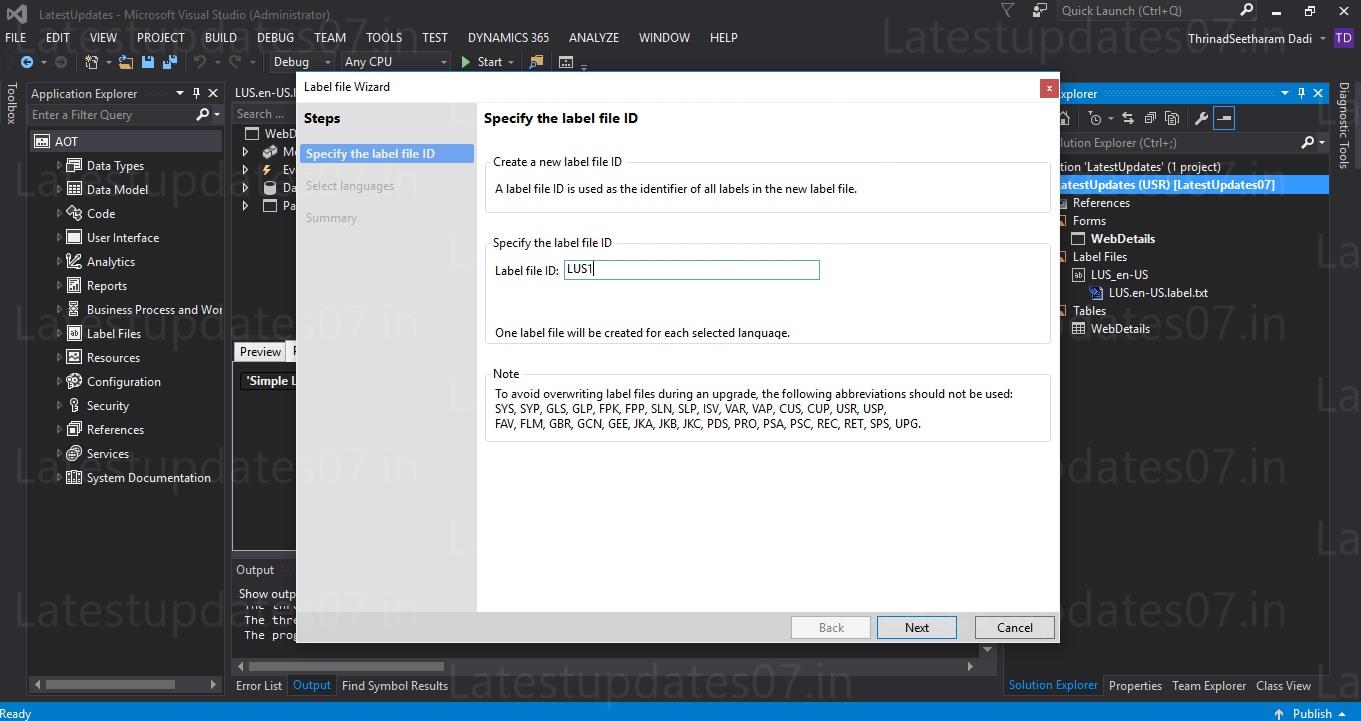Pin the Application Explorer panel

196,93
